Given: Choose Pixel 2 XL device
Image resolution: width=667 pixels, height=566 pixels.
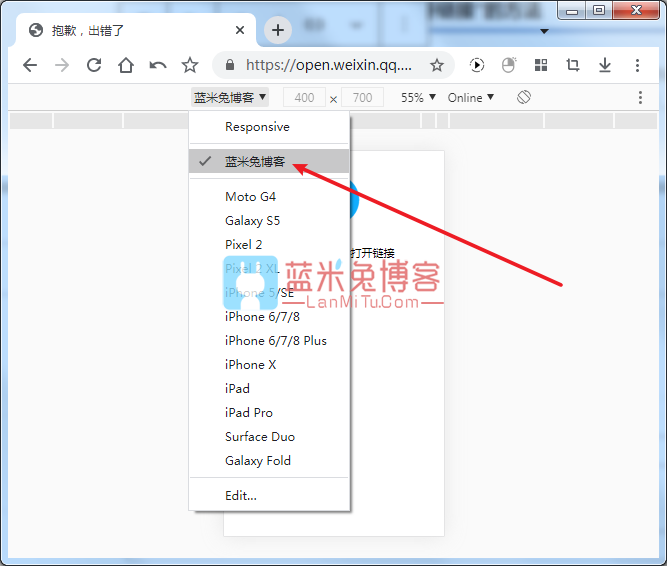Looking at the screenshot, I should point(269,268).
